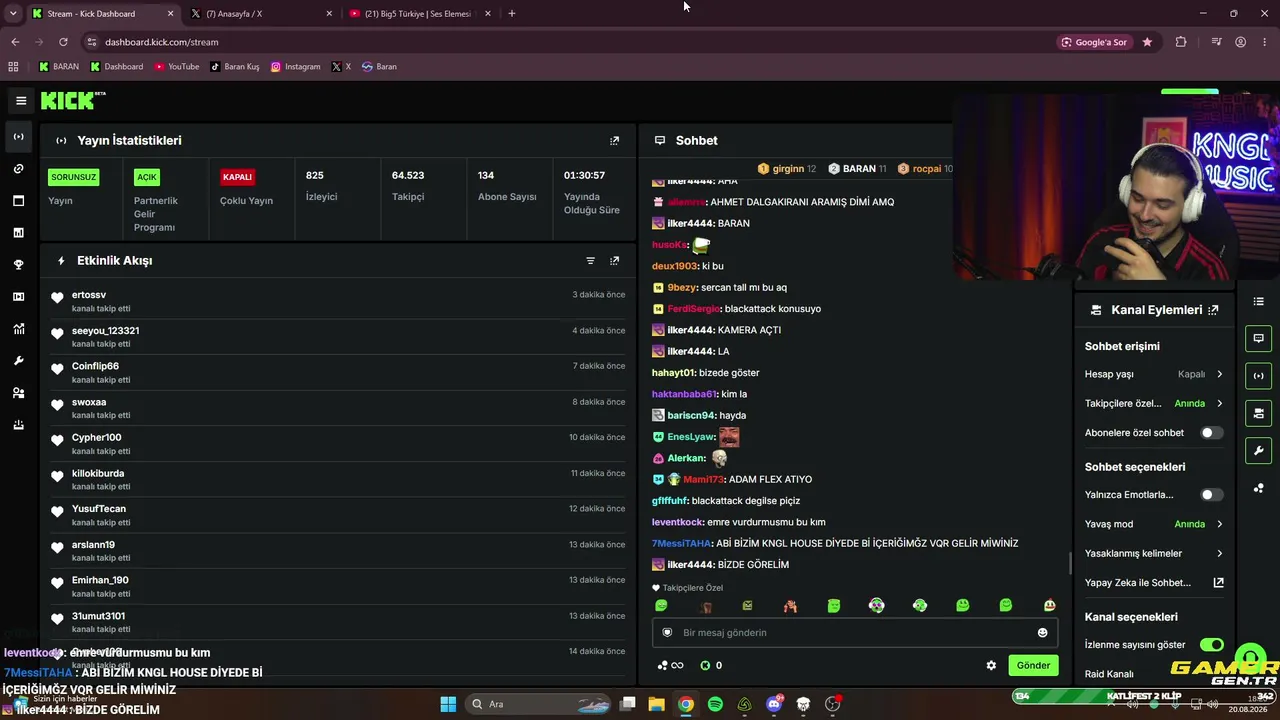This screenshot has width=1280, height=720.
Task: Toggle the stream stats button in right rail
Action: pyautogui.click(x=1258, y=376)
